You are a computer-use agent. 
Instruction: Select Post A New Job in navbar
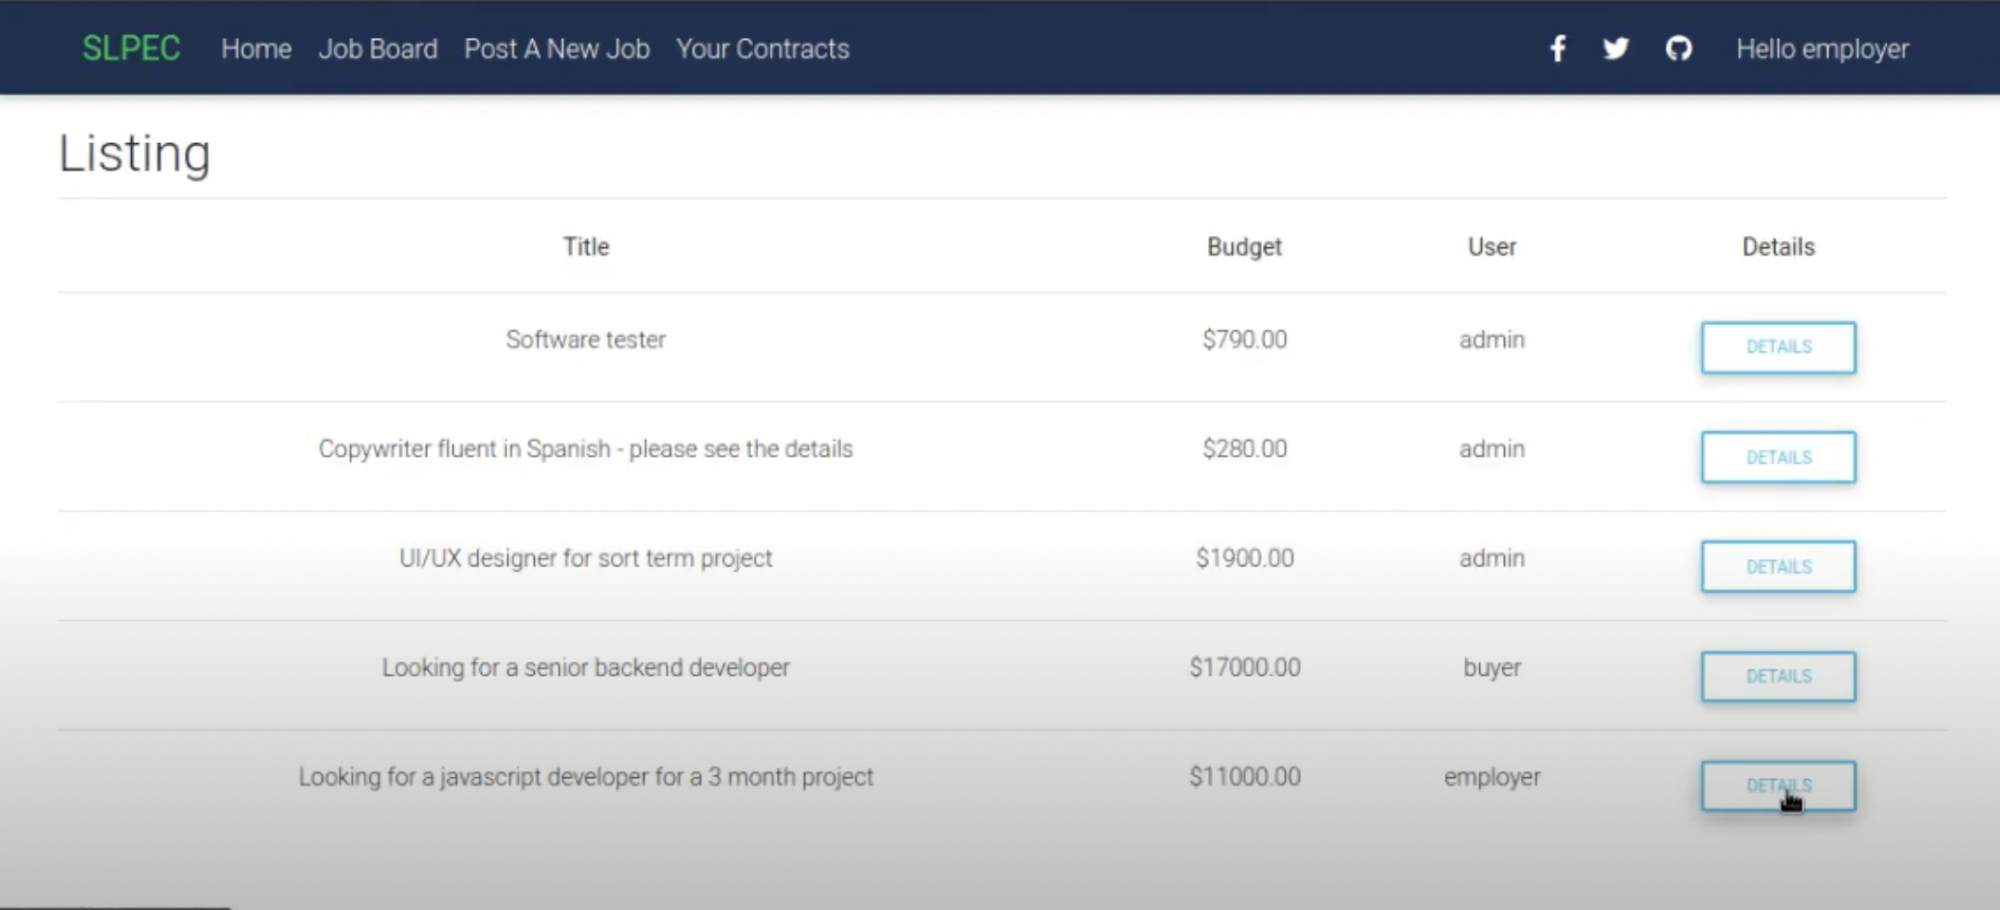[x=557, y=49]
